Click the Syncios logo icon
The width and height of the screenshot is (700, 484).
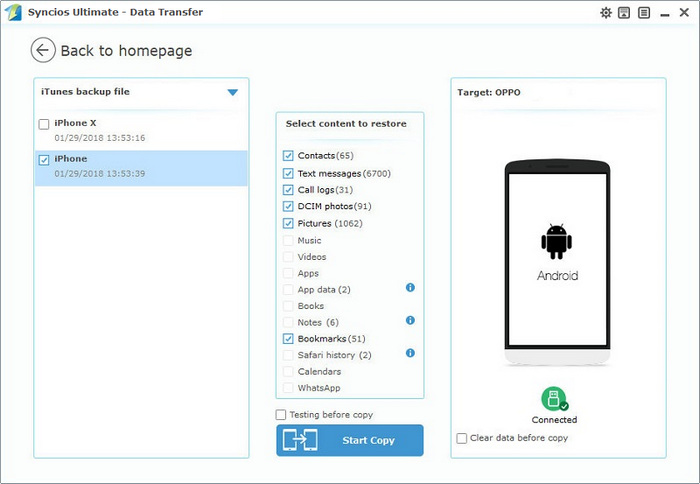click(13, 12)
